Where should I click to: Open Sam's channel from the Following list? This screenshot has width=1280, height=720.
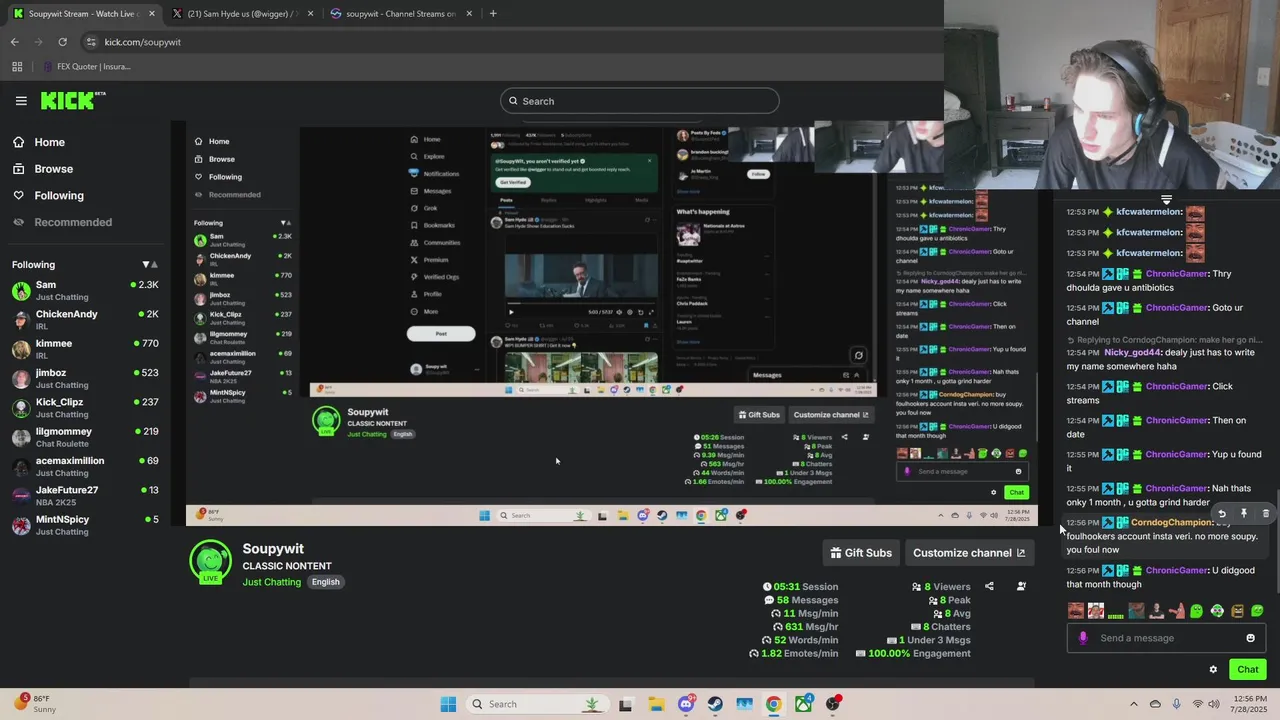tap(85, 291)
